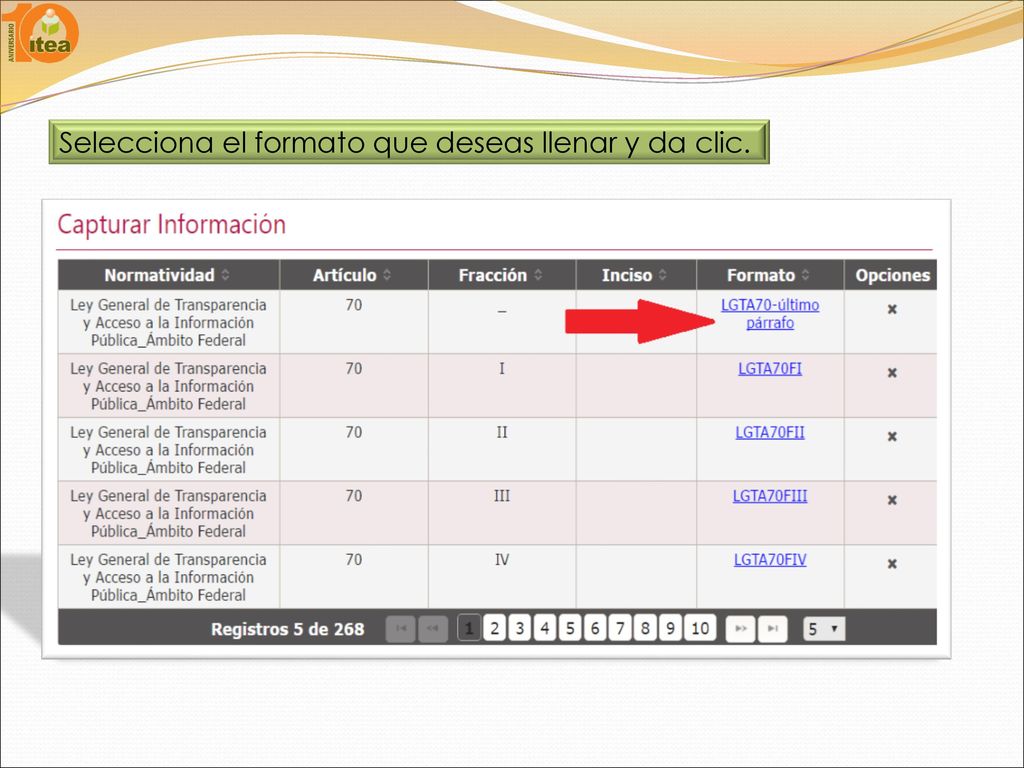Sort by Normatividad column arrows
This screenshot has height=768, width=1024.
tap(225, 275)
